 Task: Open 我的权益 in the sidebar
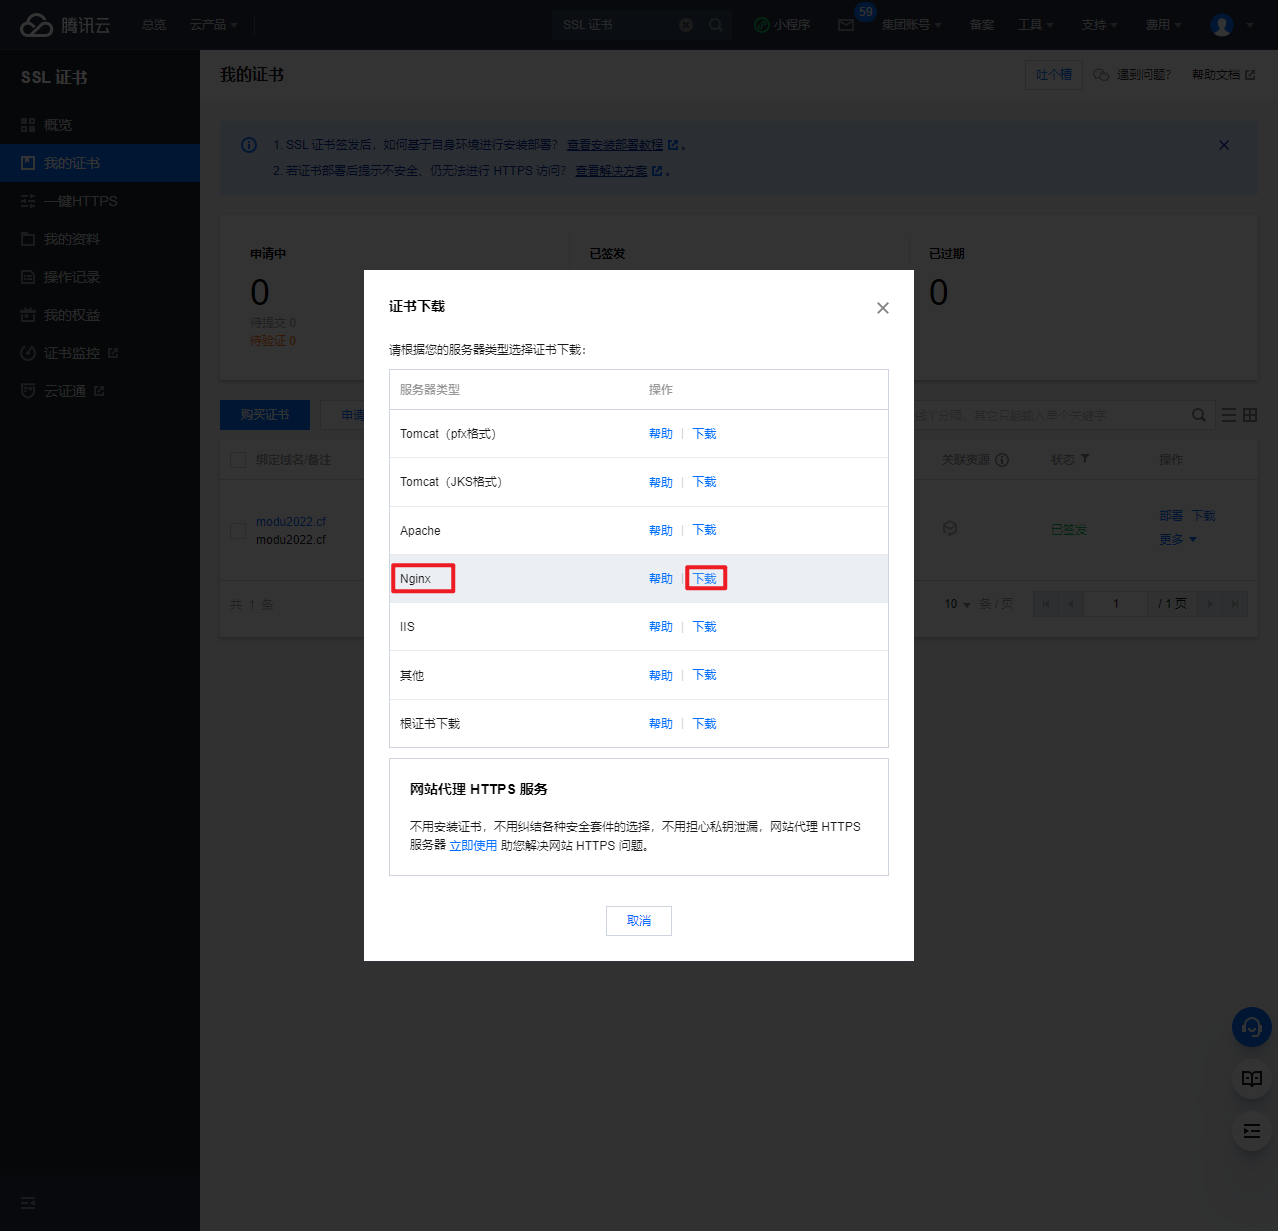(100, 315)
